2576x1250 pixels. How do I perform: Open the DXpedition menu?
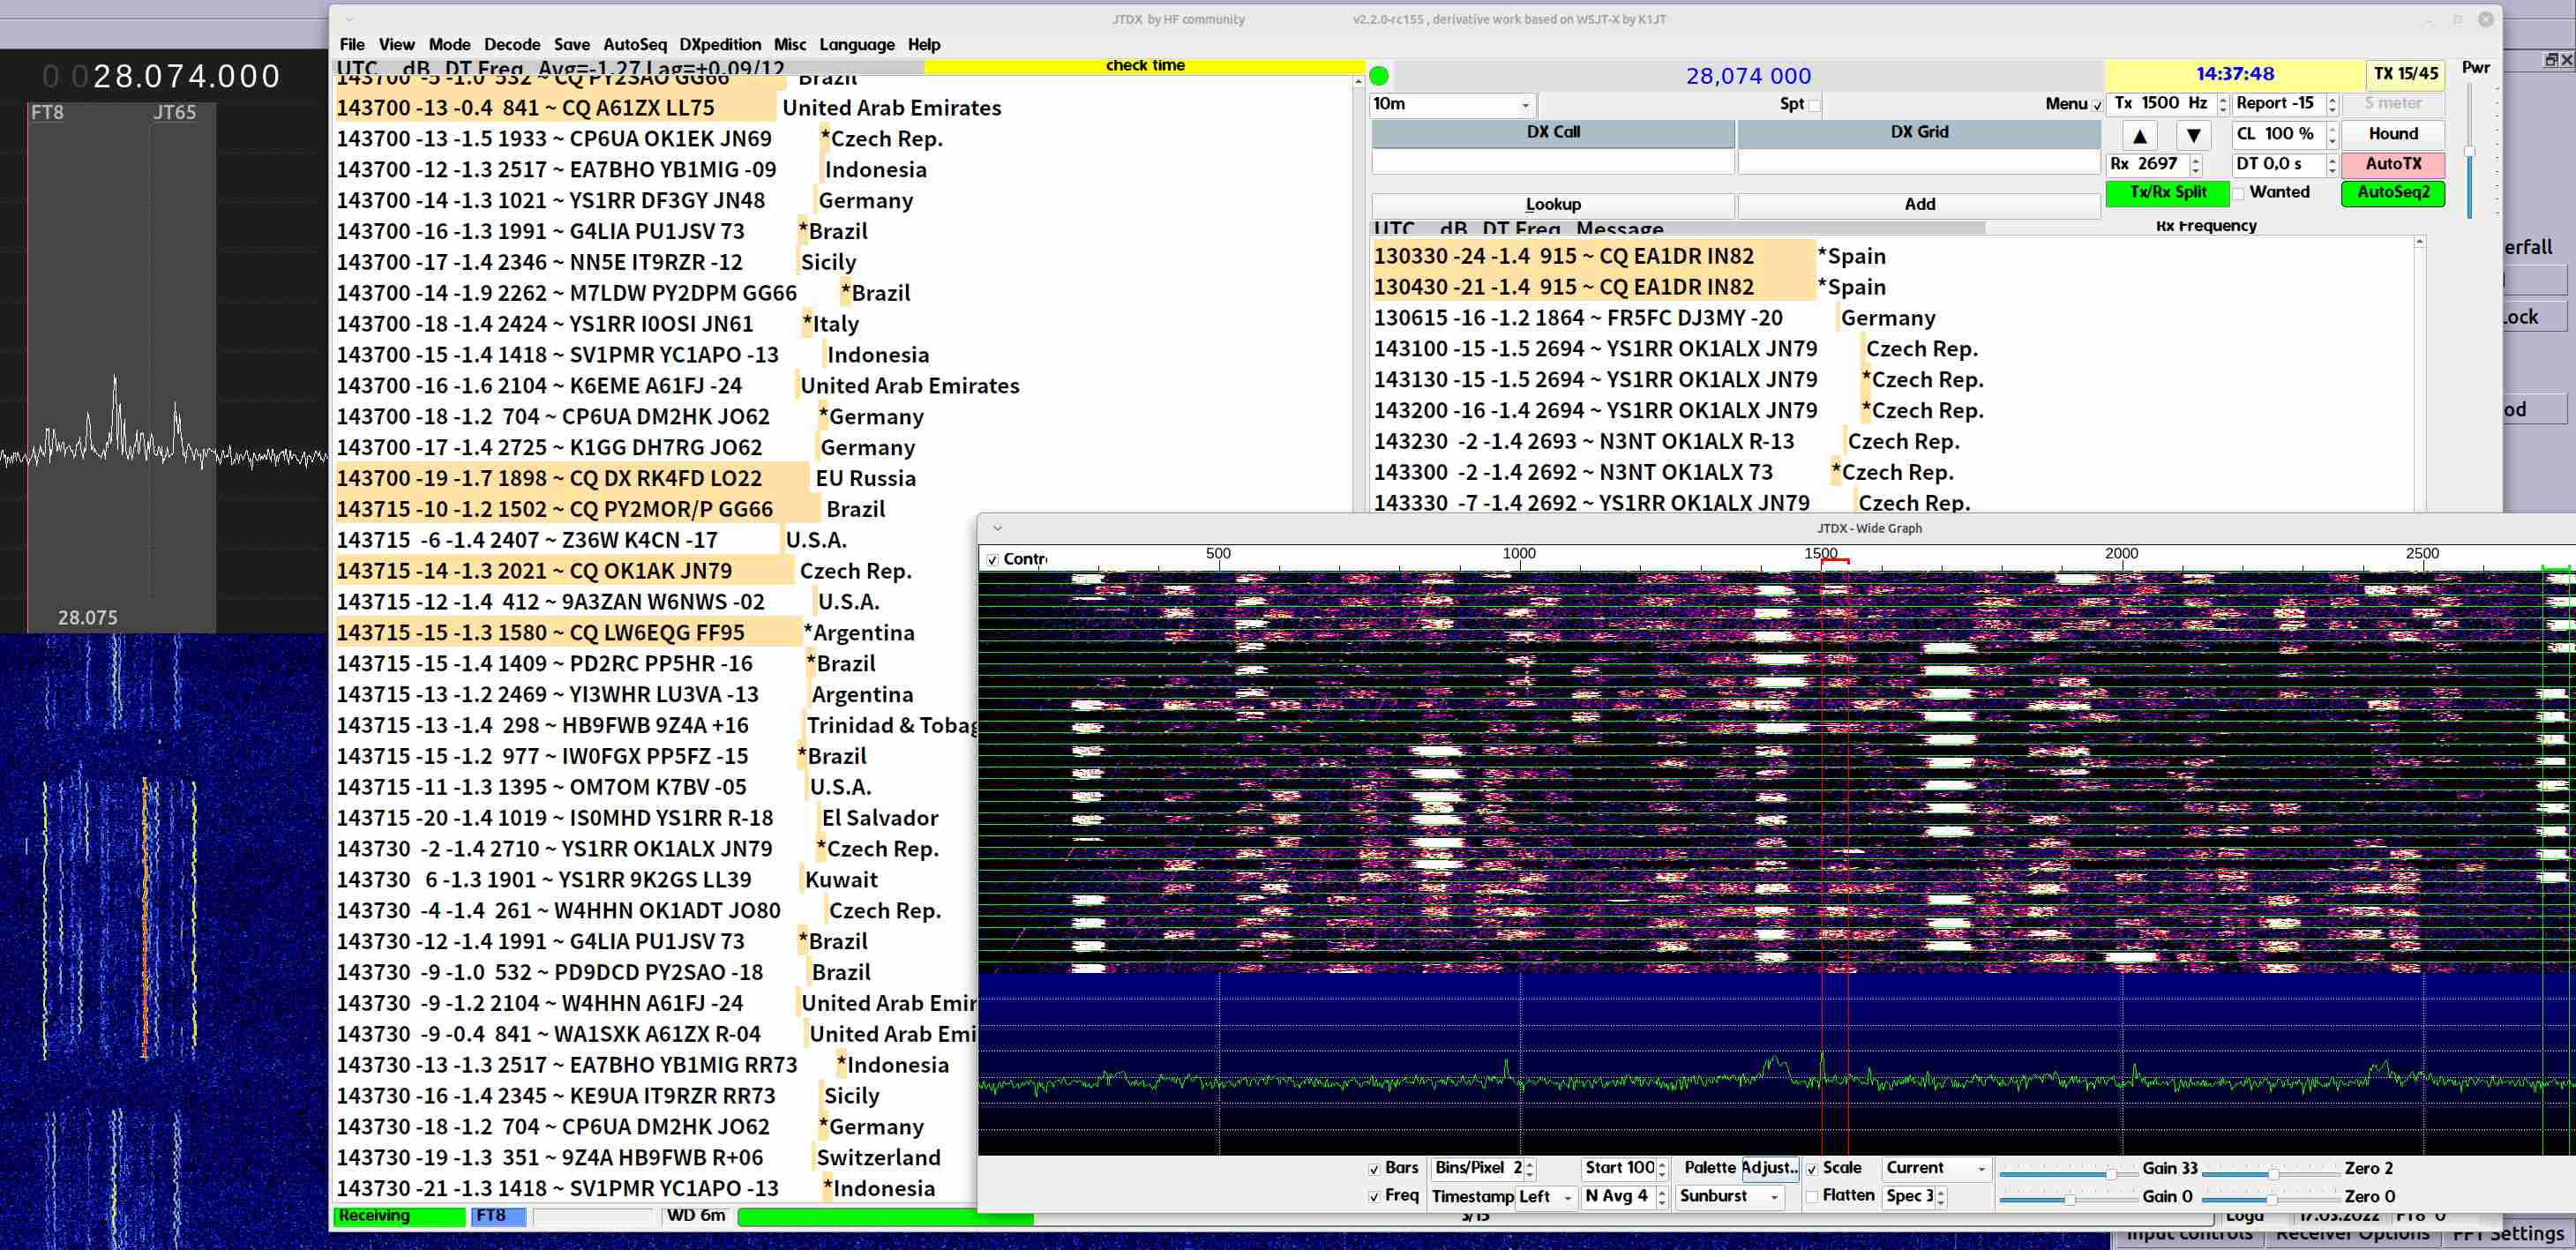click(719, 45)
